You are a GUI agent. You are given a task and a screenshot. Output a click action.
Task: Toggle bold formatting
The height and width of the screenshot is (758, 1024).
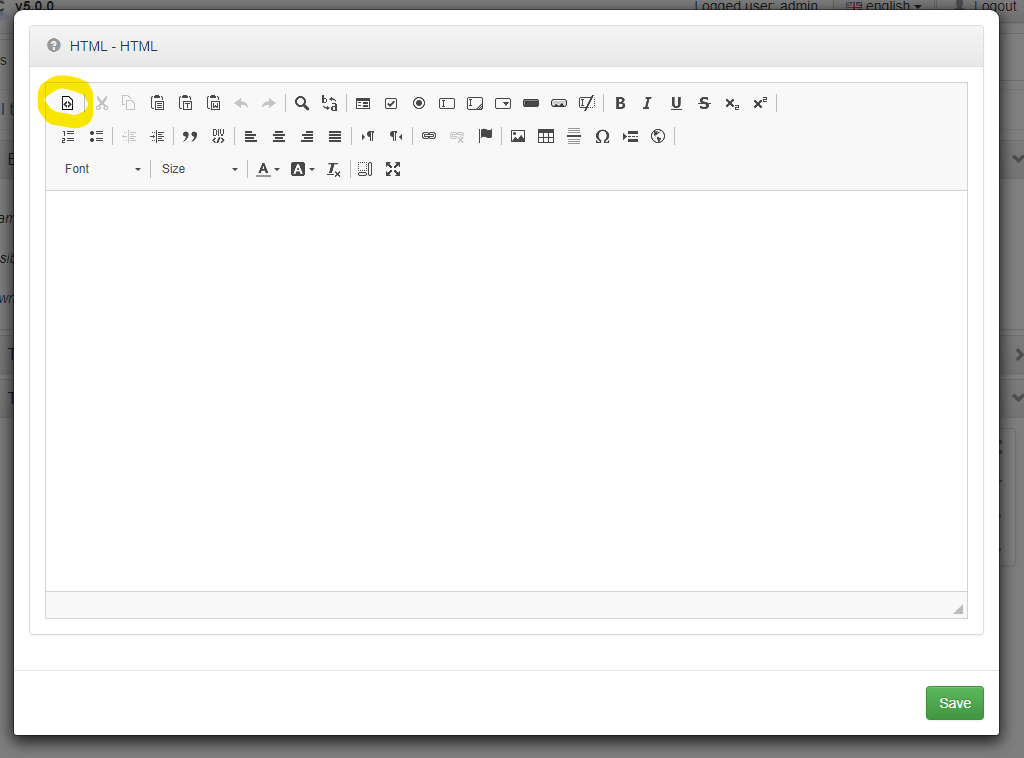[x=620, y=103]
